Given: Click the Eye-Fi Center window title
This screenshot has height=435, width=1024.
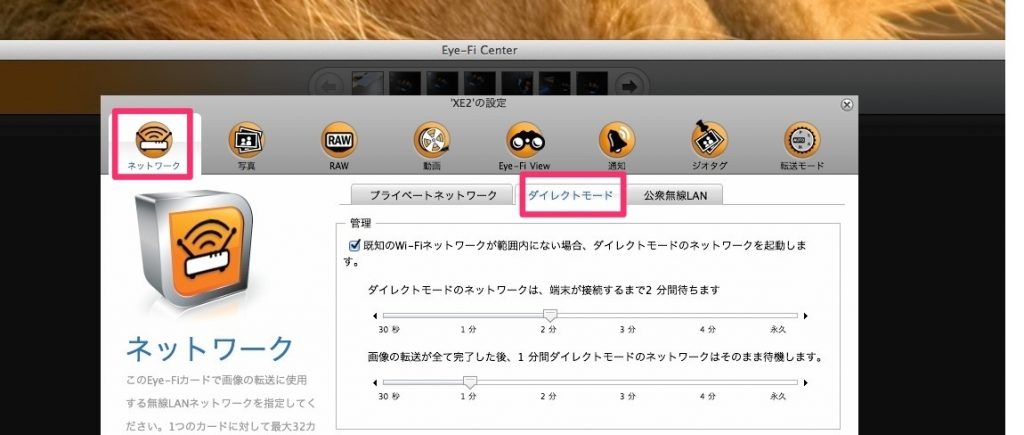Looking at the screenshot, I should [479, 50].
